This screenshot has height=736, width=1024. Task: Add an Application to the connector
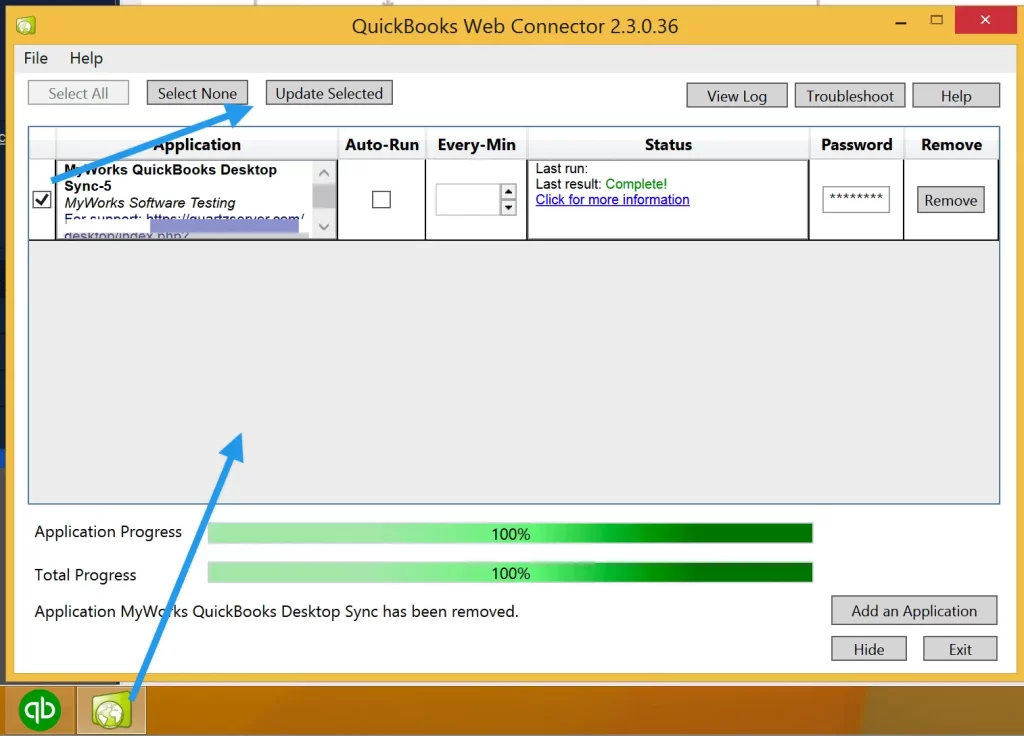(913, 610)
